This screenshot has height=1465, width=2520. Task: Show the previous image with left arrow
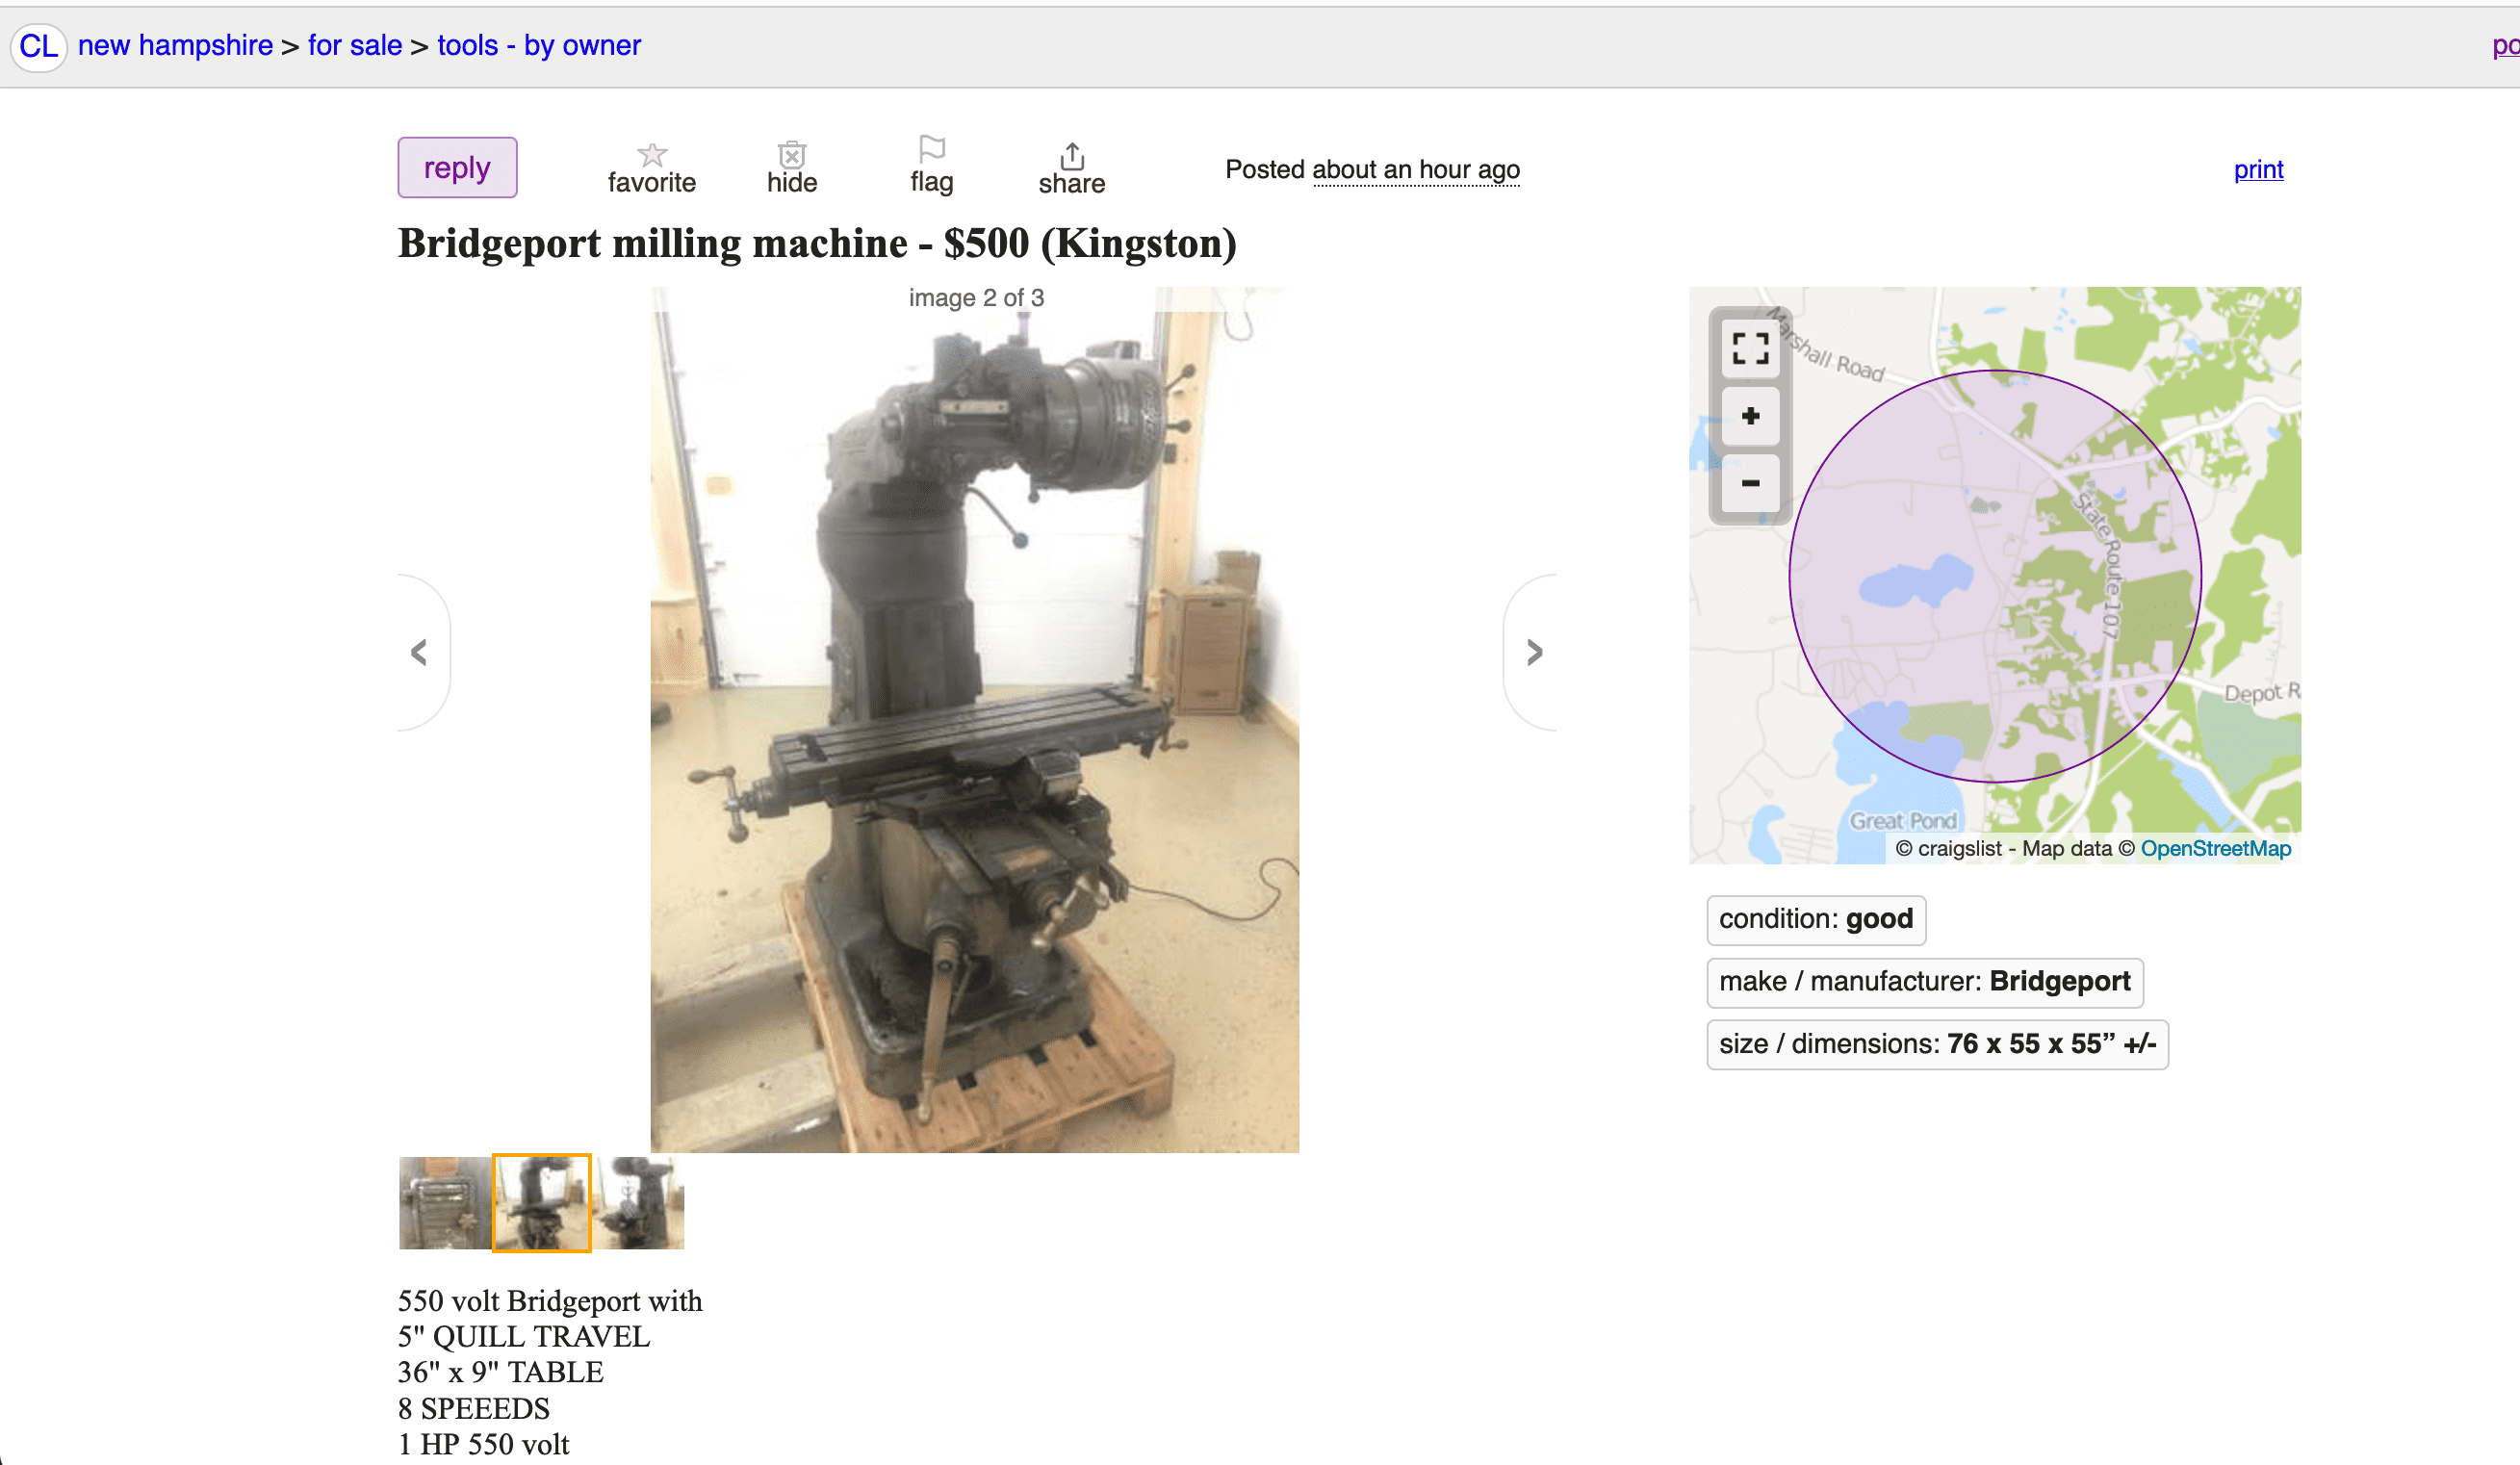421,652
